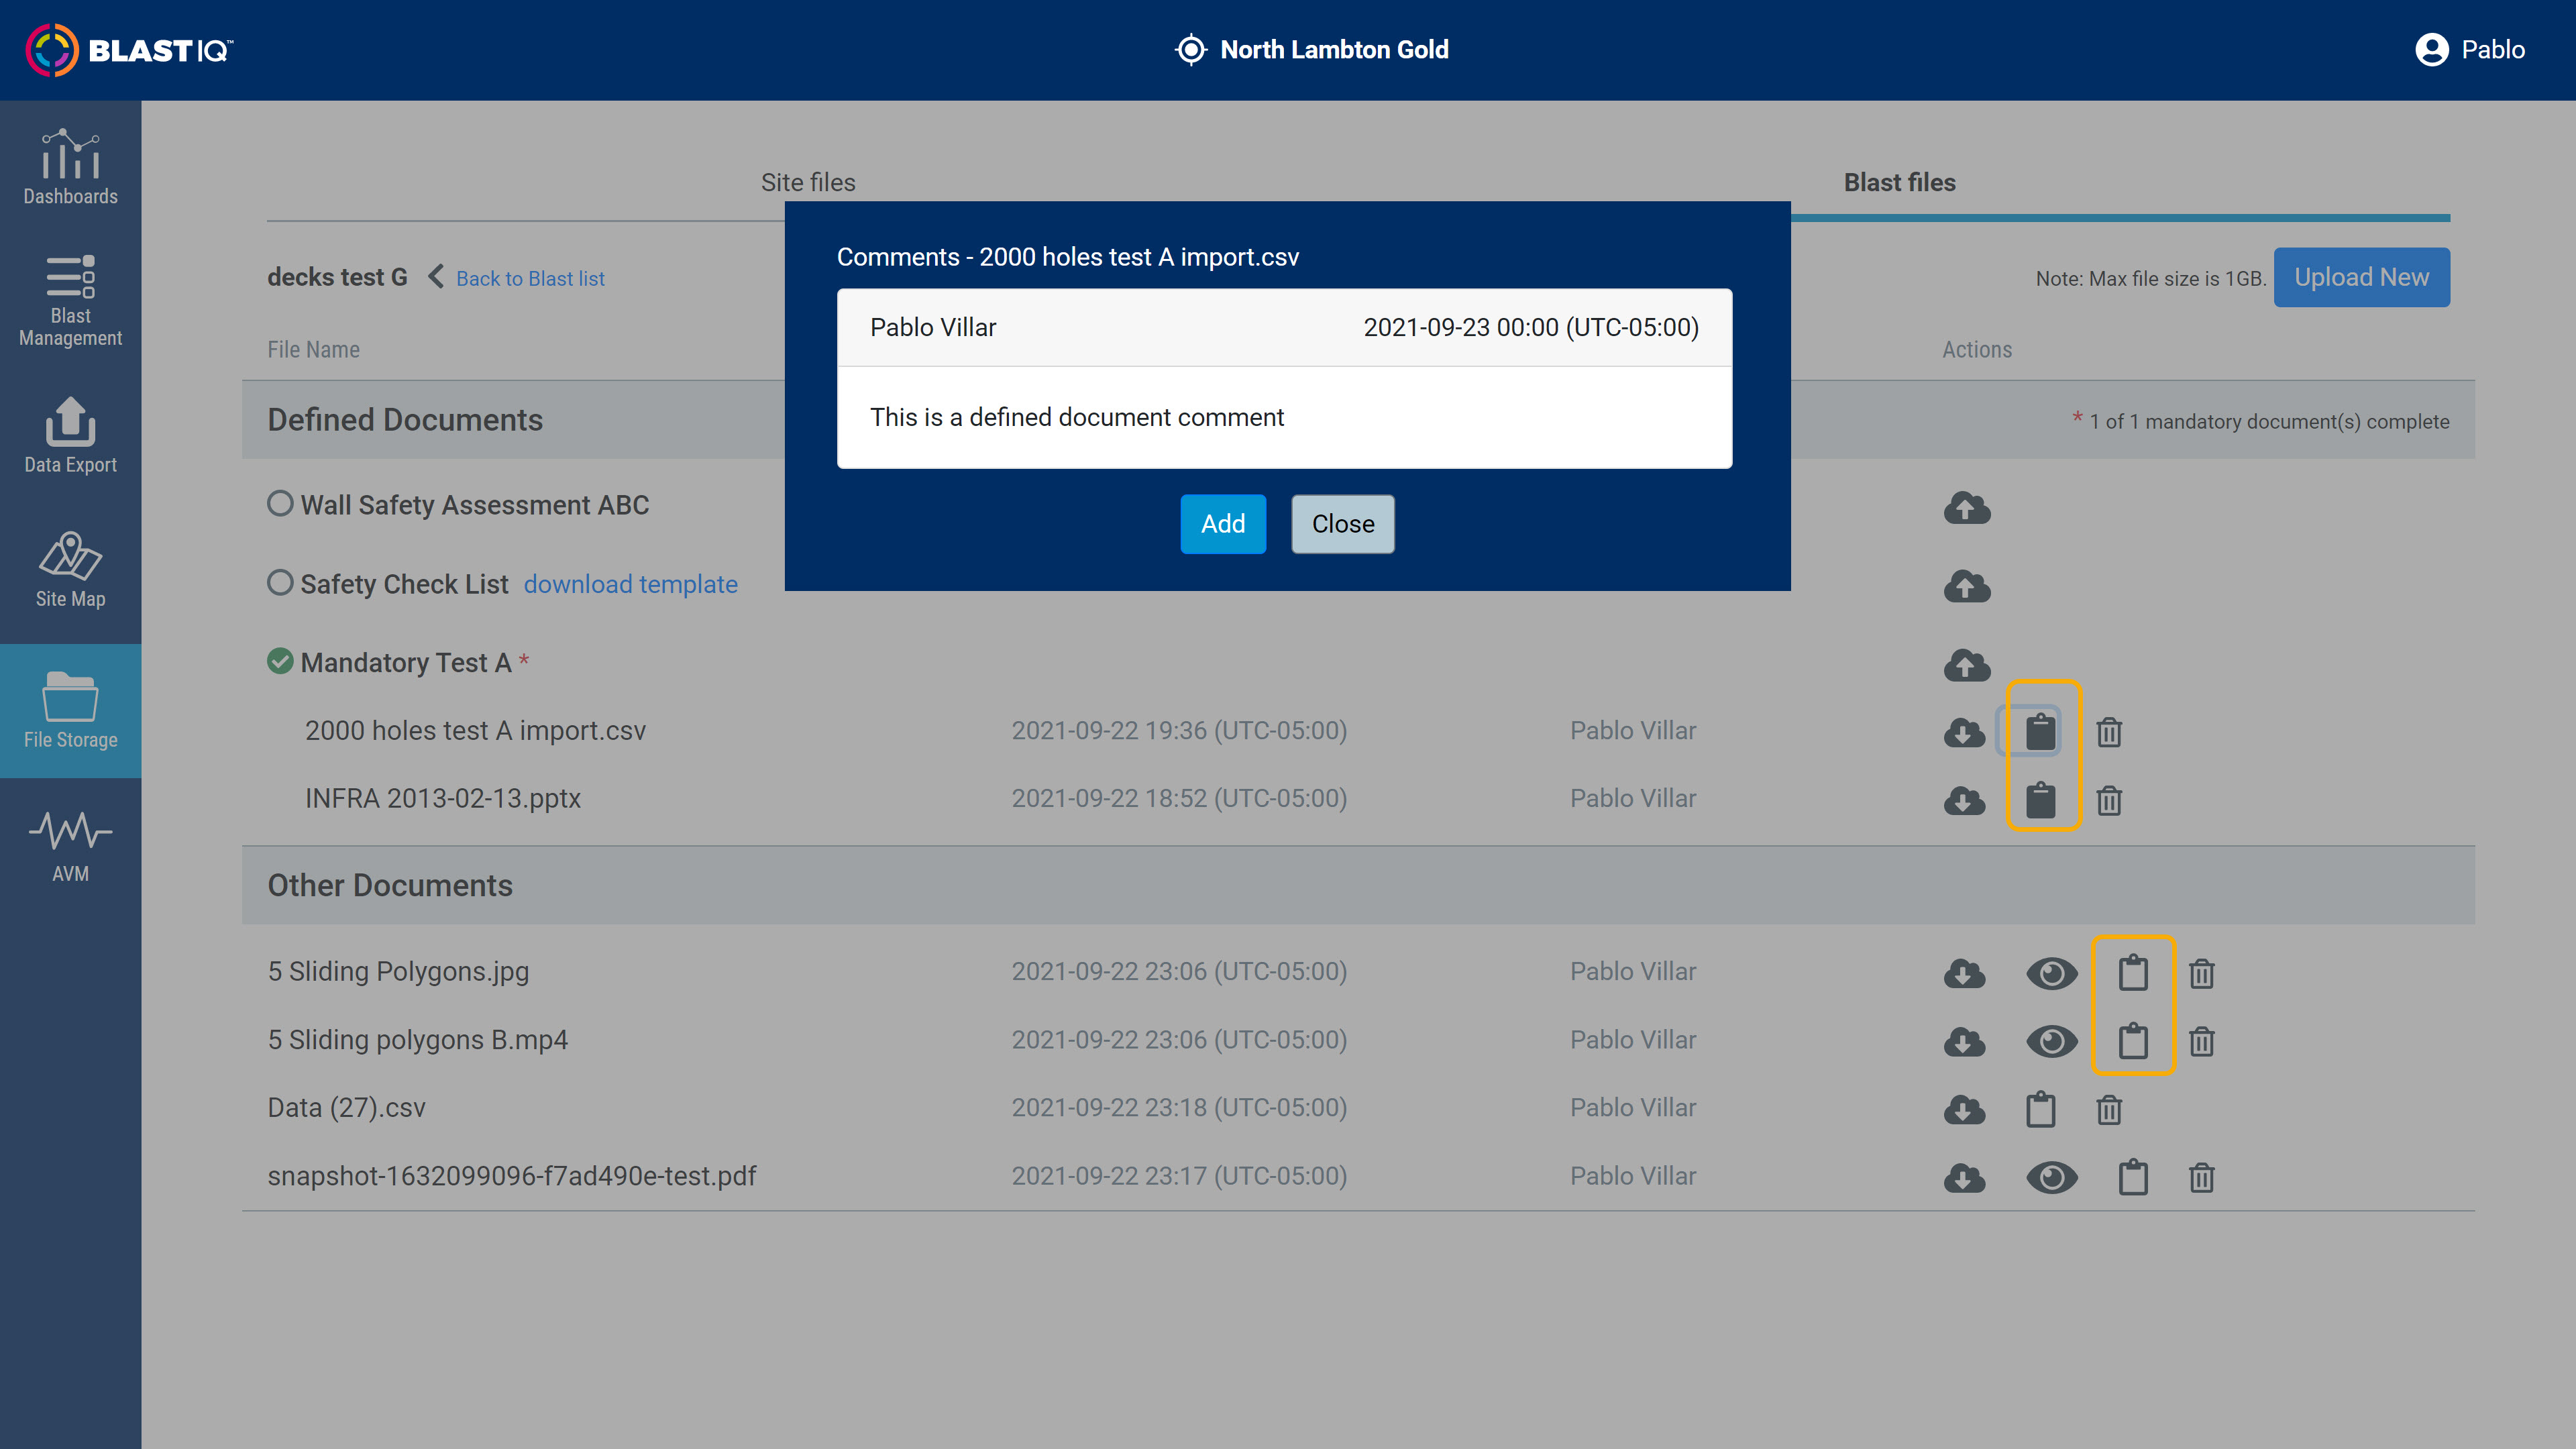This screenshot has width=2576, height=1449.
Task: Click back chevron next to decks test G
Action: tap(436, 276)
